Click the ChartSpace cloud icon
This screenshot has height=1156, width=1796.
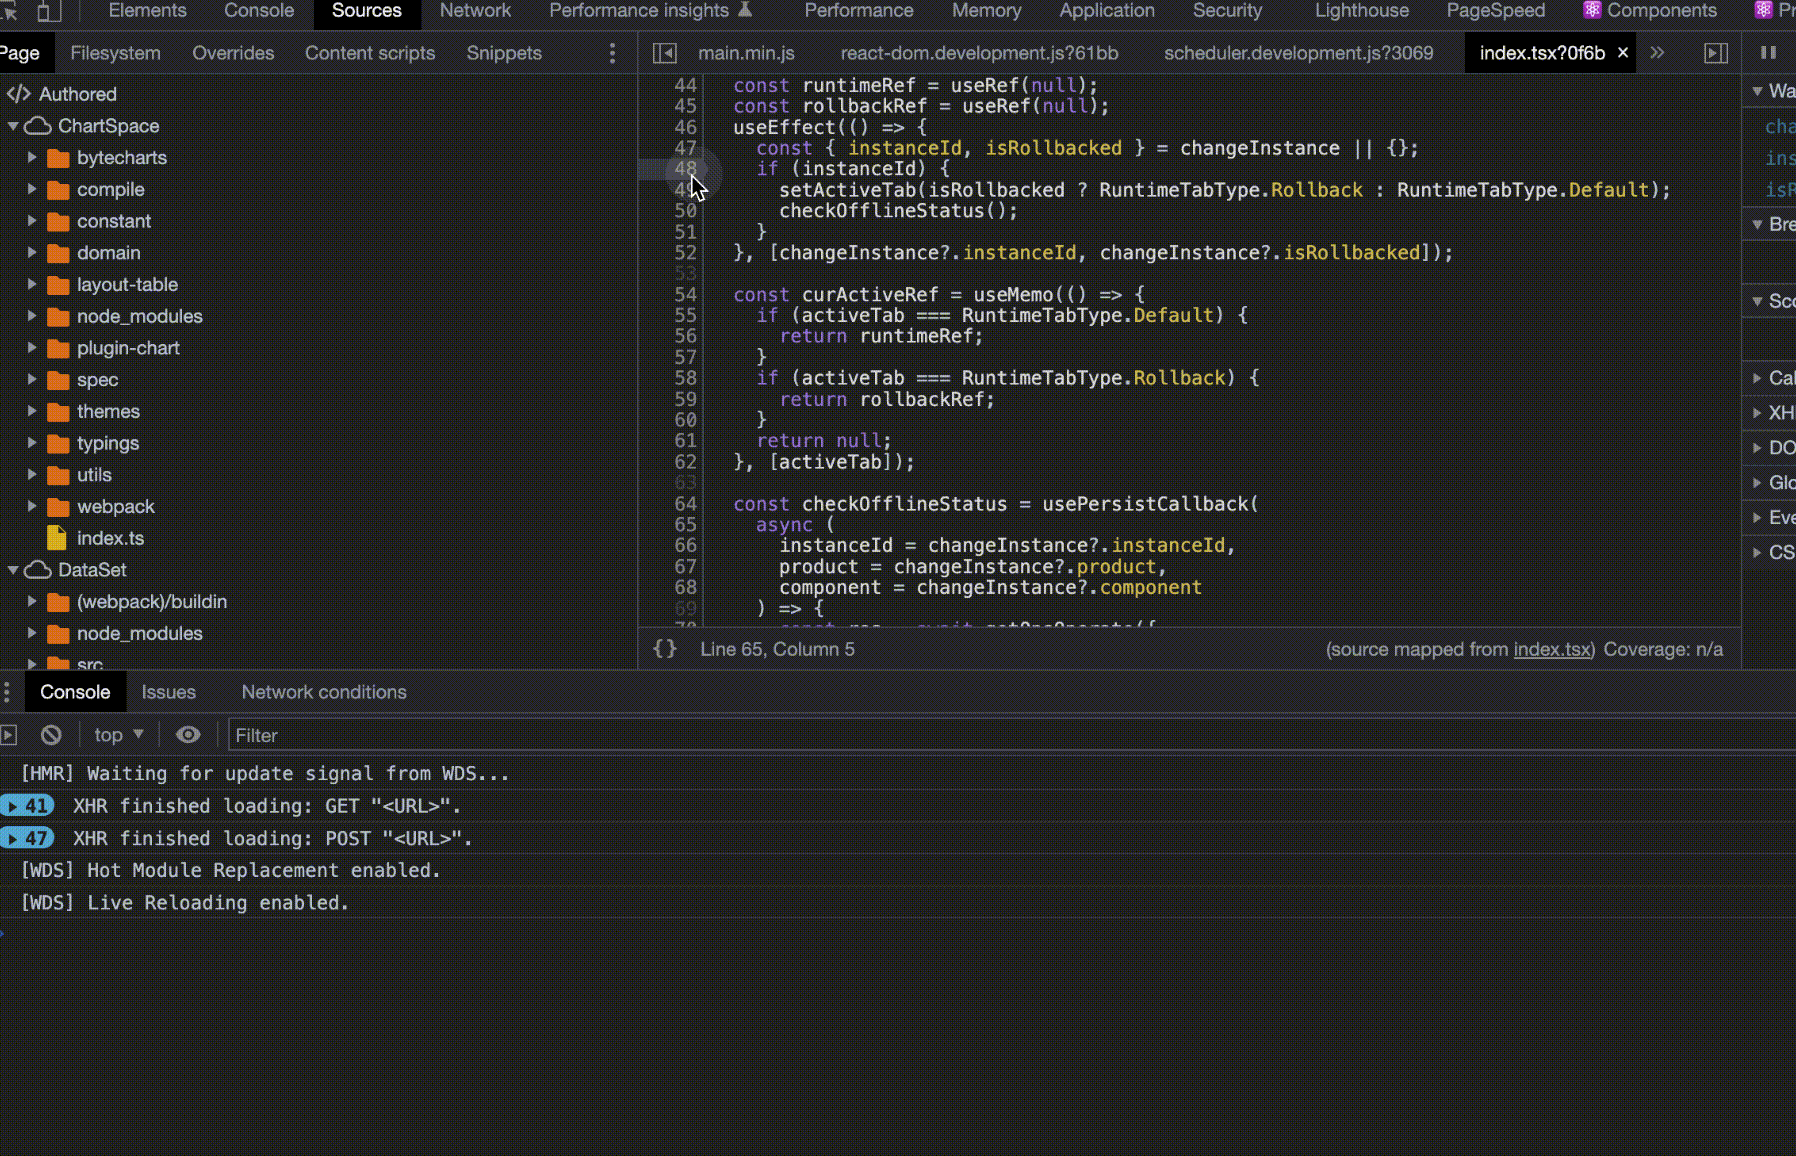38,126
